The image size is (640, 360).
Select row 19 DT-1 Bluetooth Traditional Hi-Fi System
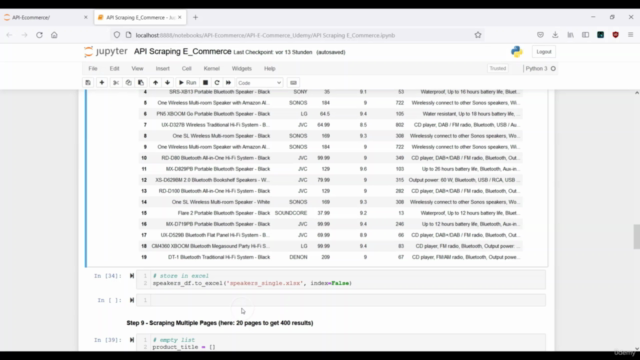click(331, 257)
